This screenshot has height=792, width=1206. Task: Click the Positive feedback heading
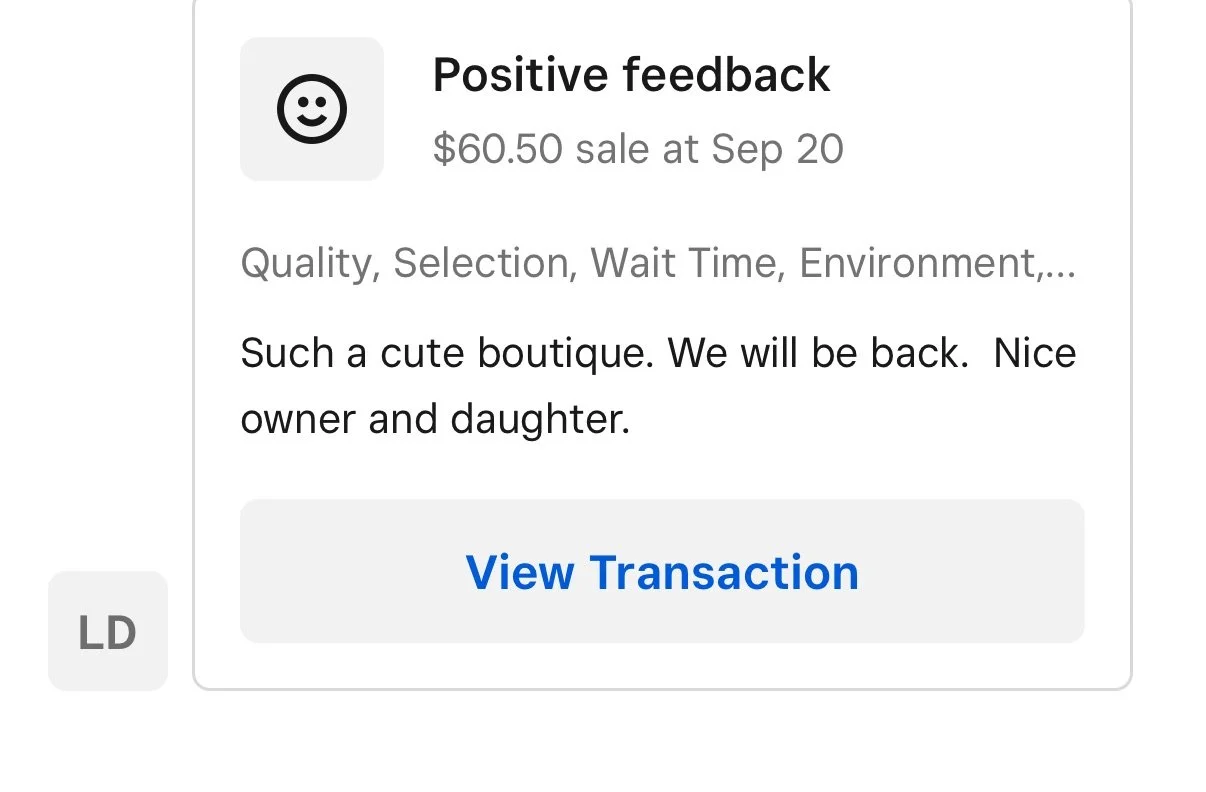(631, 75)
